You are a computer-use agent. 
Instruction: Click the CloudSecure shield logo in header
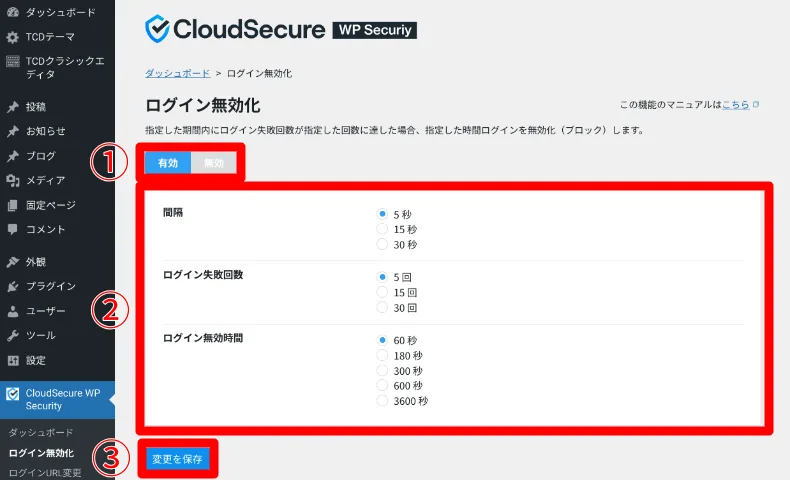(157, 29)
